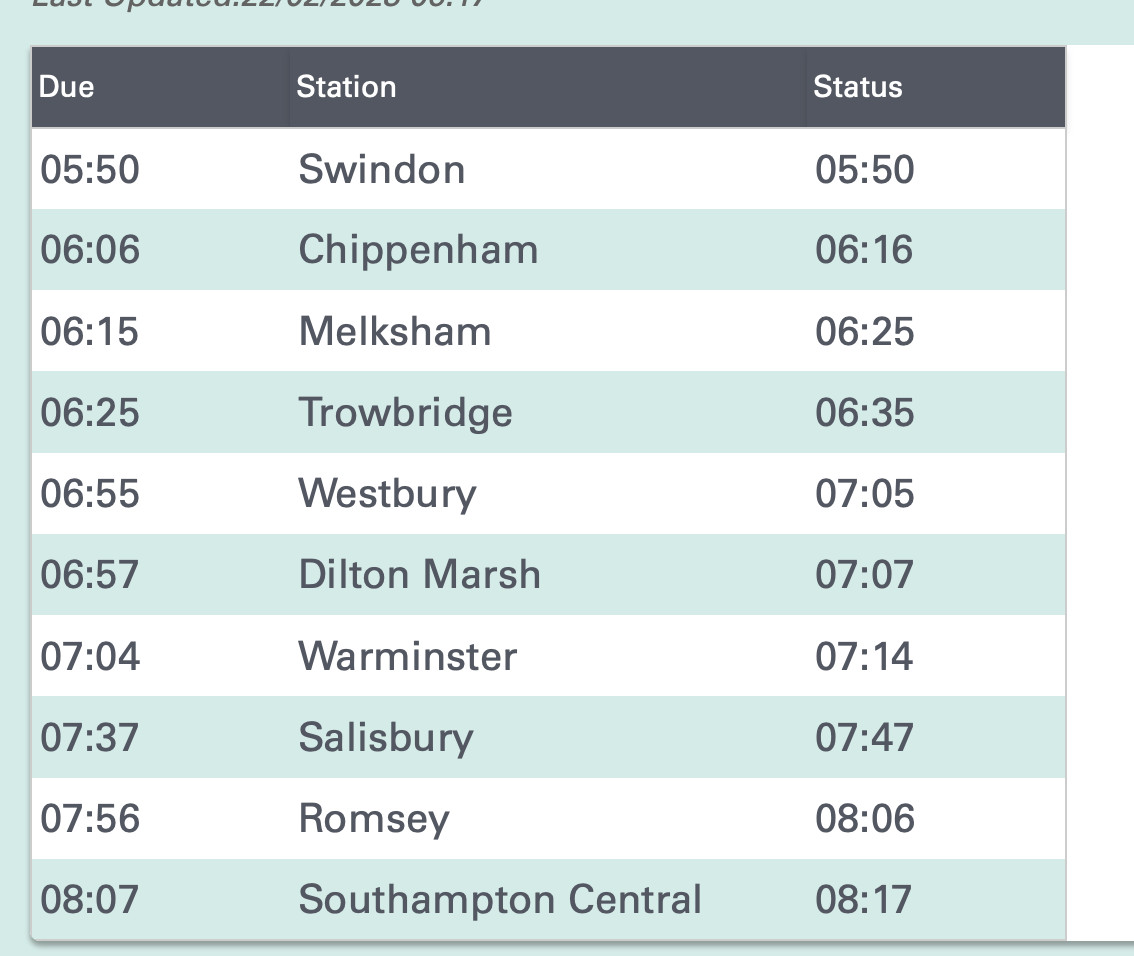This screenshot has width=1134, height=956.
Task: Select the Chippenham station name
Action: pyautogui.click(x=418, y=250)
